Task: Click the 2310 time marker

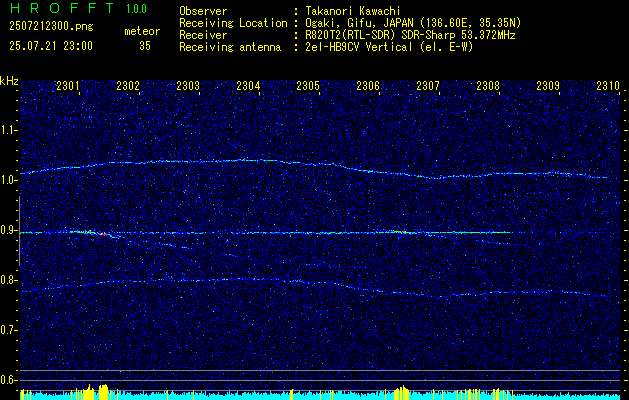Action: coord(608,85)
